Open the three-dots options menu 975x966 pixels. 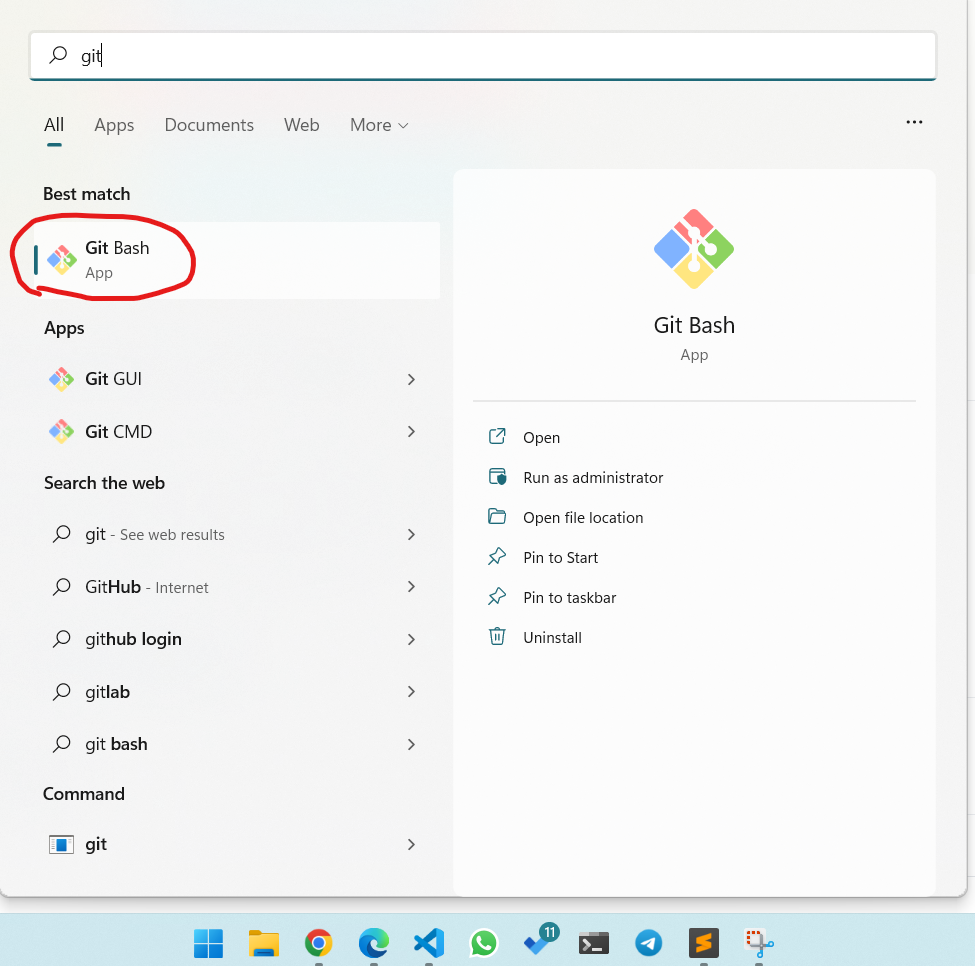914,122
